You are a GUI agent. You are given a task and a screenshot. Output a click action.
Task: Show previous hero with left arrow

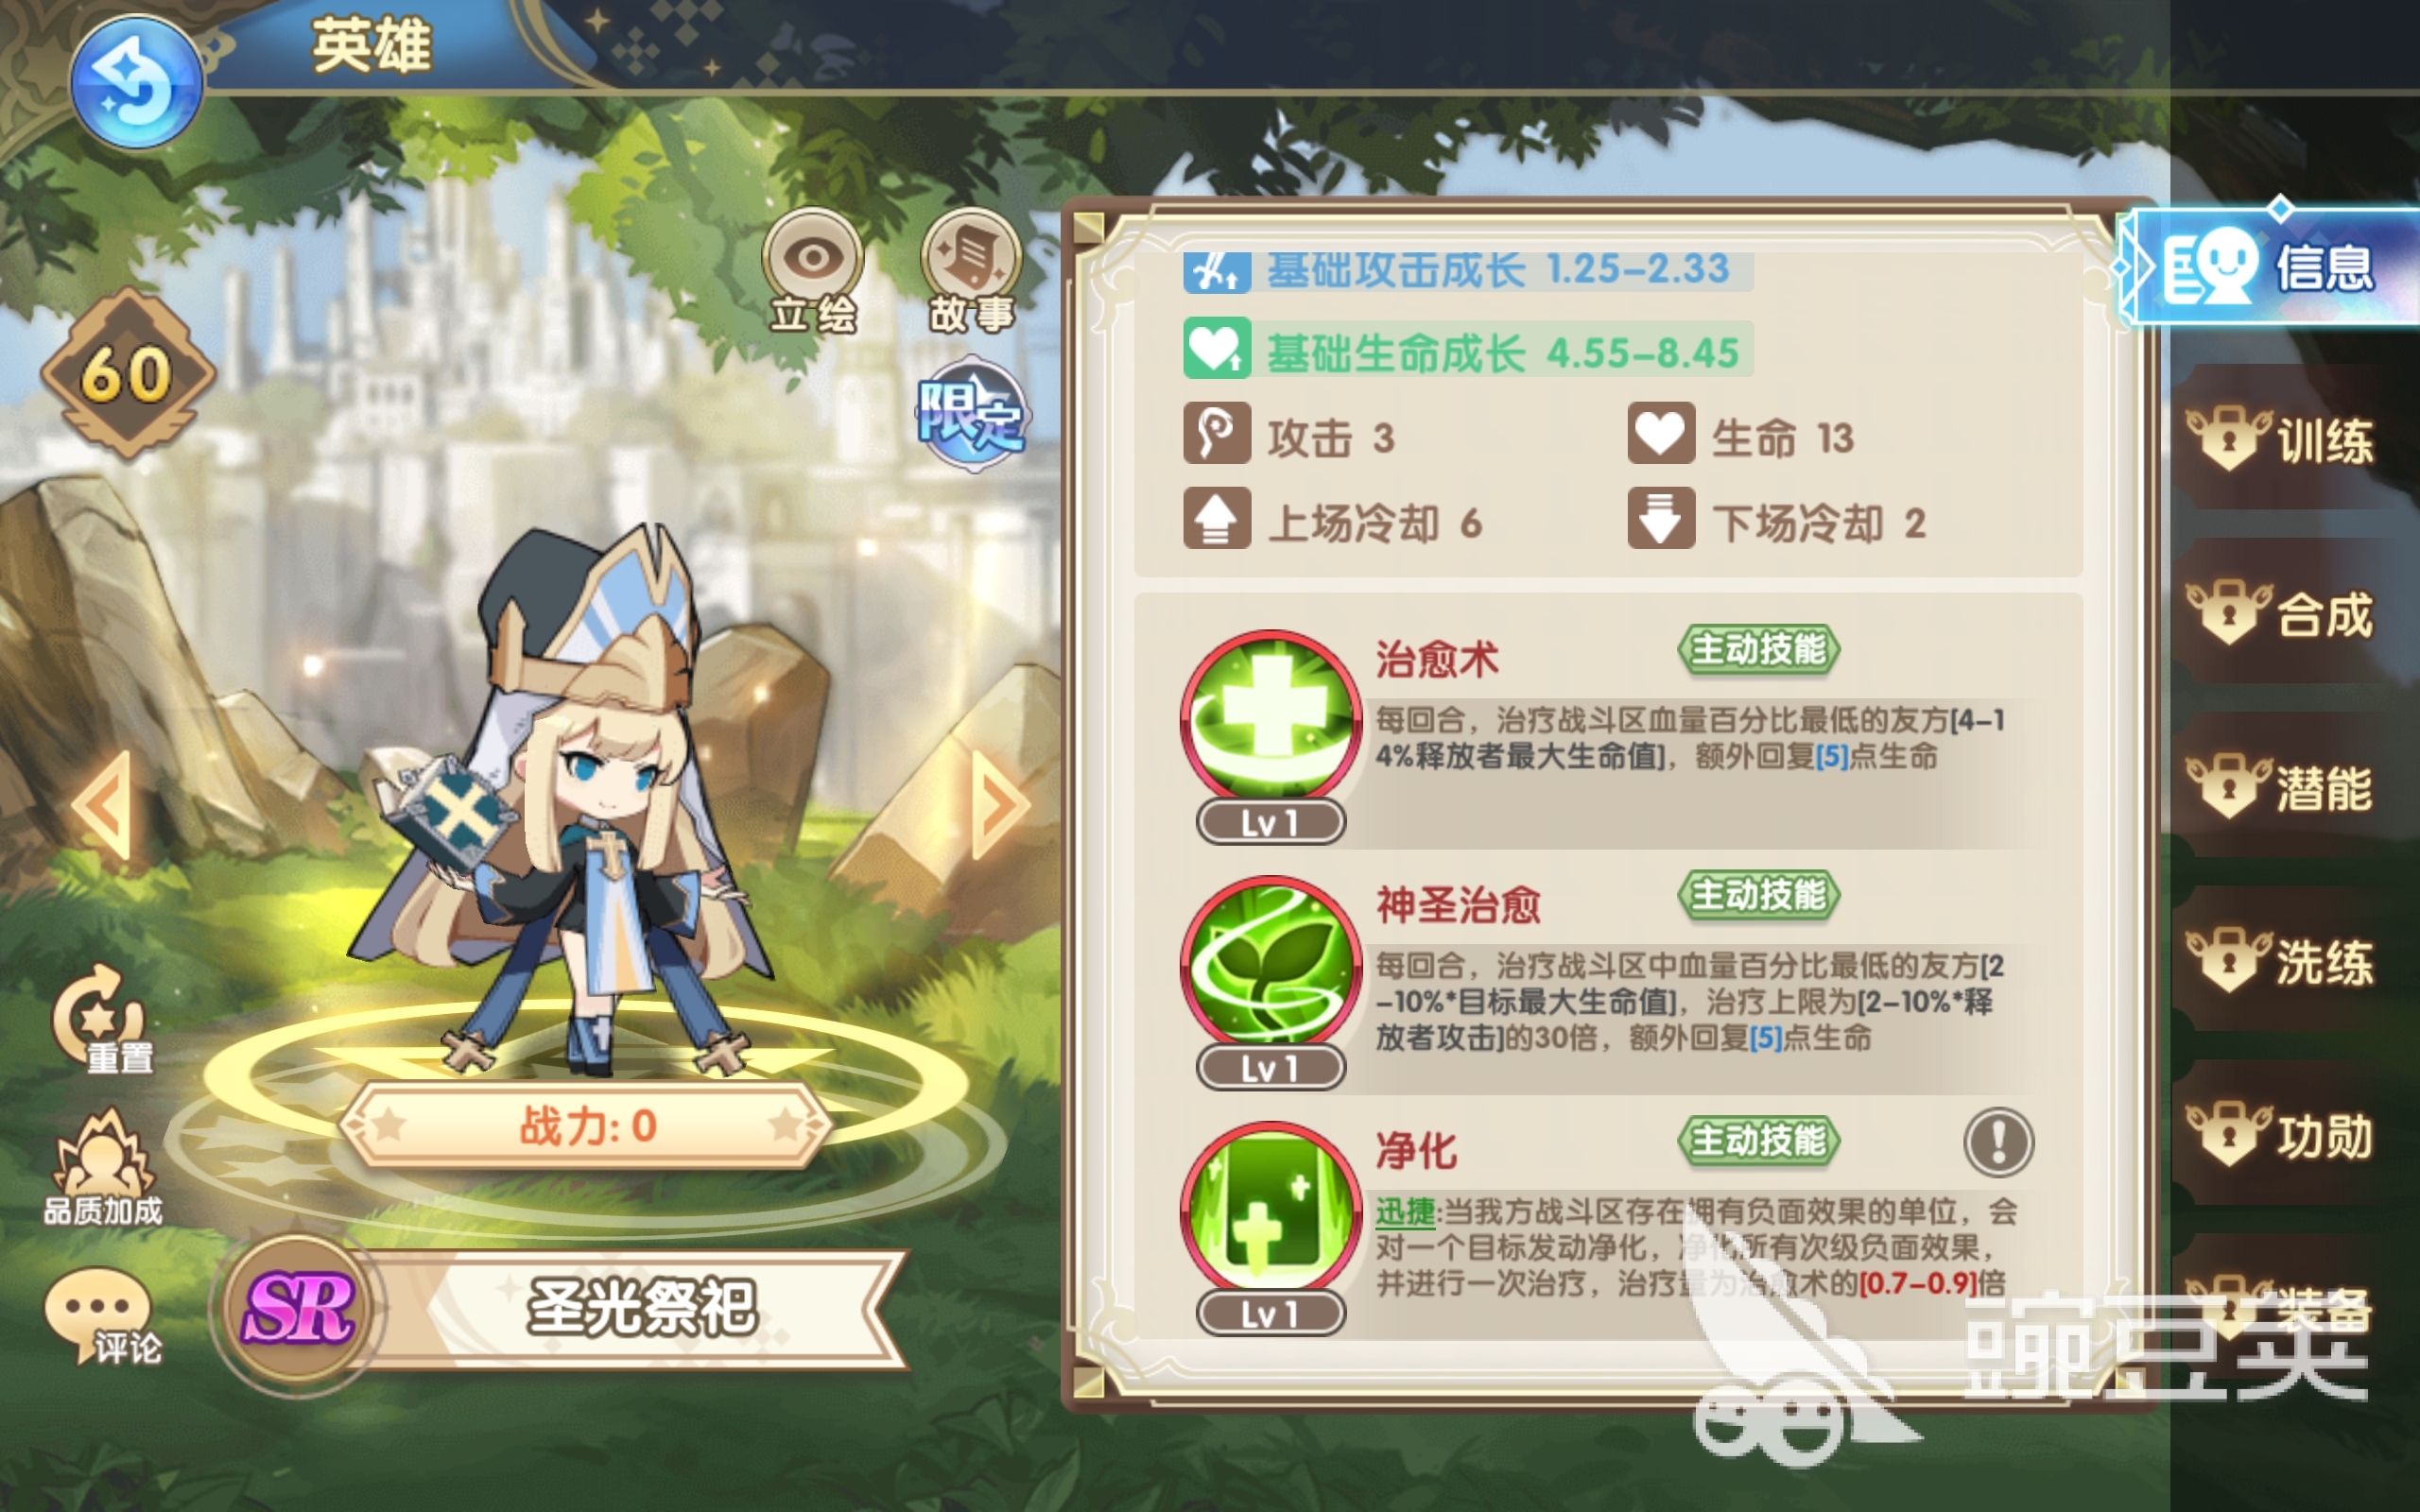[x=103, y=805]
